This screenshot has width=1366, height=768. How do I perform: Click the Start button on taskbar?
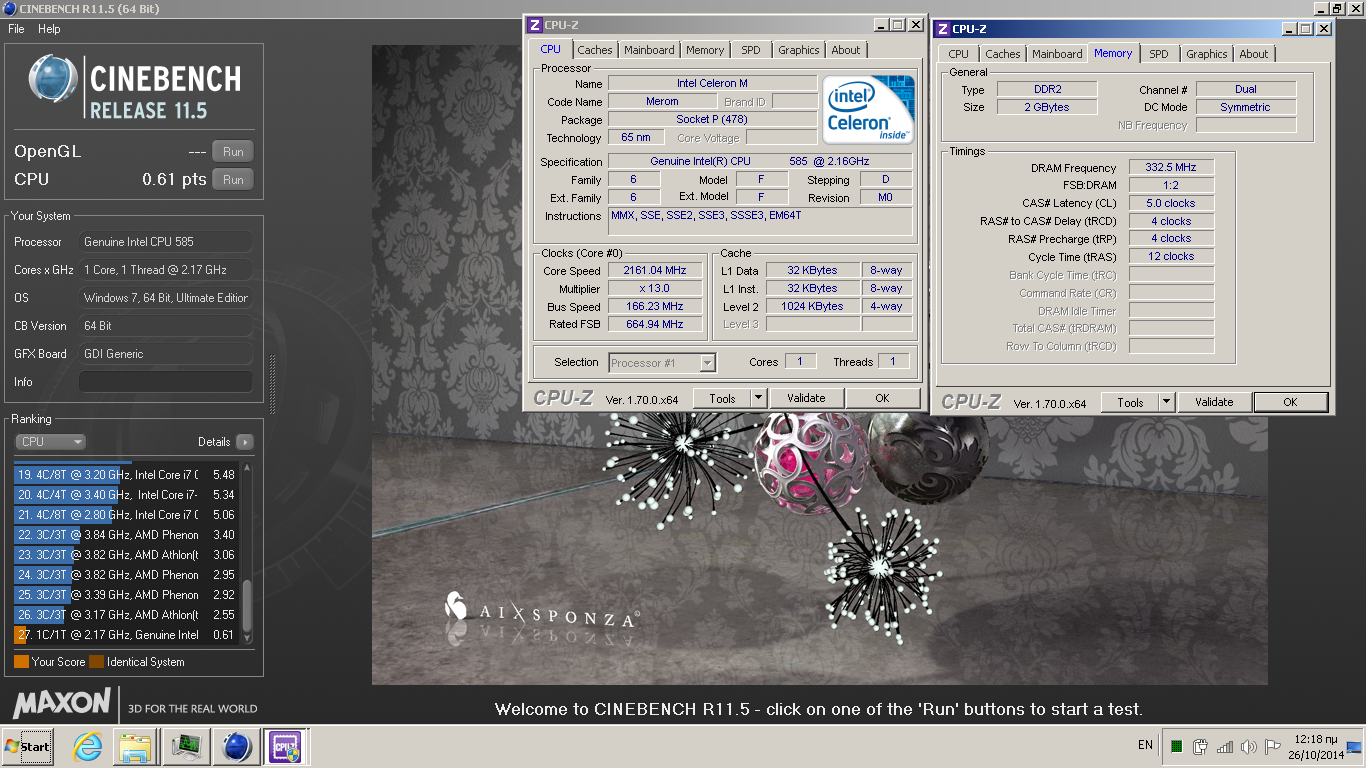[28, 746]
